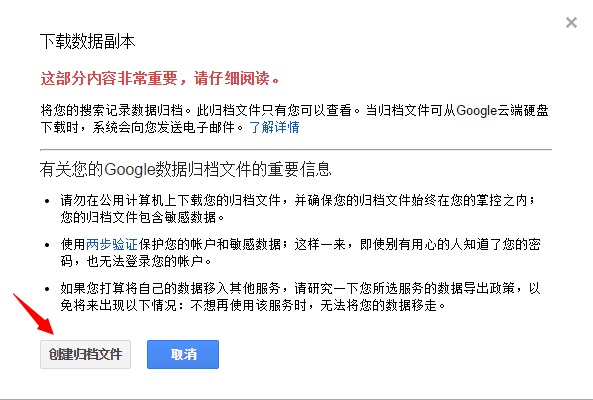Viewport: 593px width, 400px height.
Task: Click the paragraph starting with 将您的搜索记录数据归档
Action: point(295,119)
